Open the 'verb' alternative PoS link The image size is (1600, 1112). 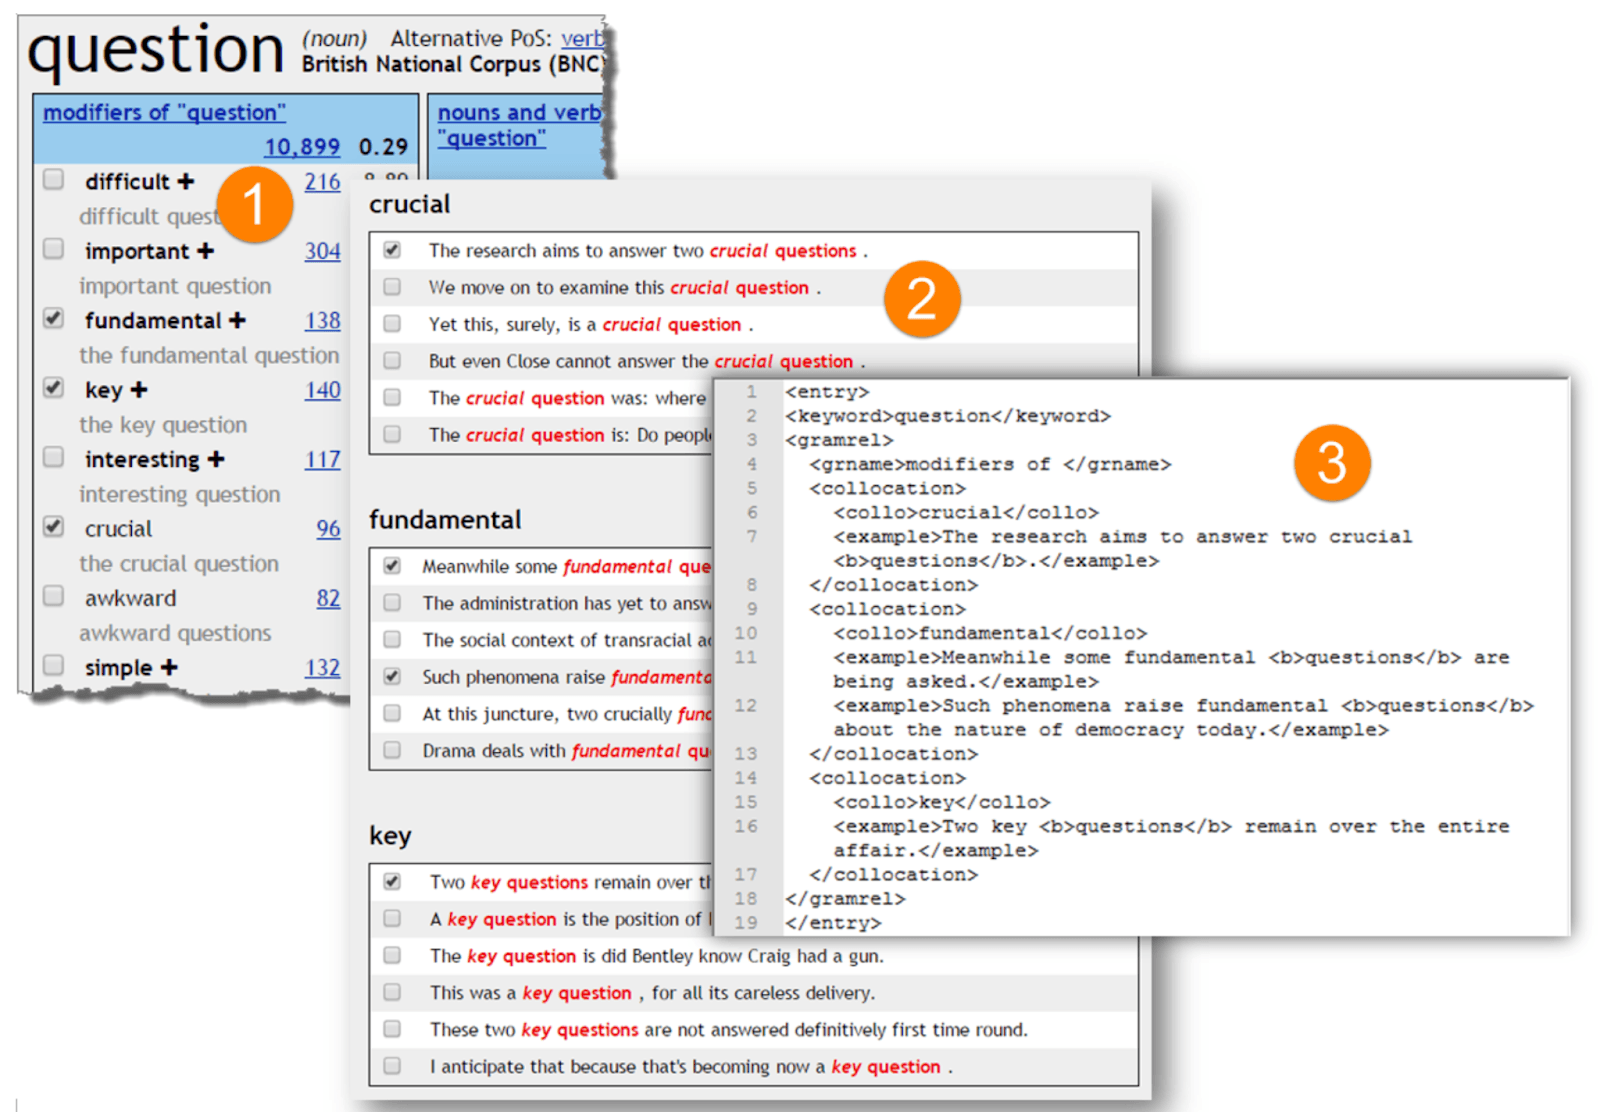click(582, 39)
